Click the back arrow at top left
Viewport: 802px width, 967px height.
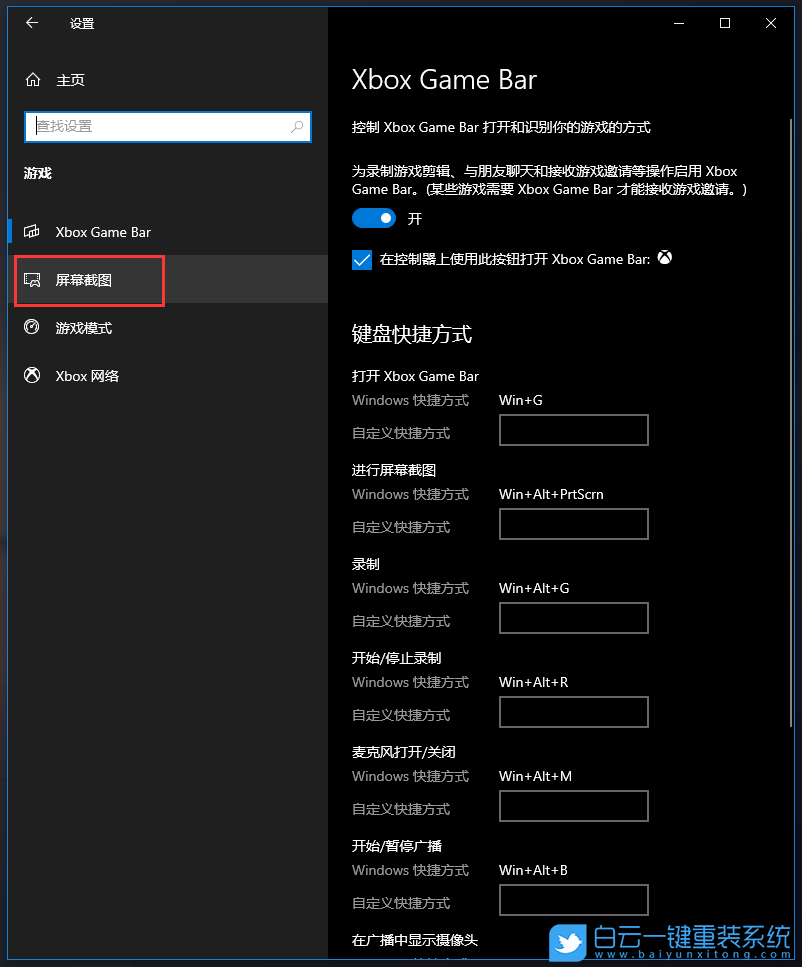tap(31, 23)
